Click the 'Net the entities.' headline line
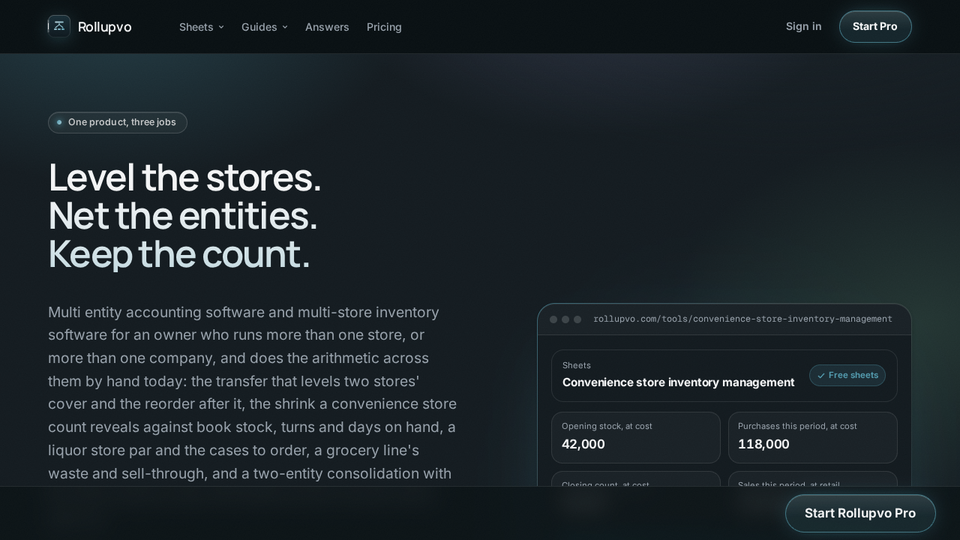 click(x=182, y=216)
